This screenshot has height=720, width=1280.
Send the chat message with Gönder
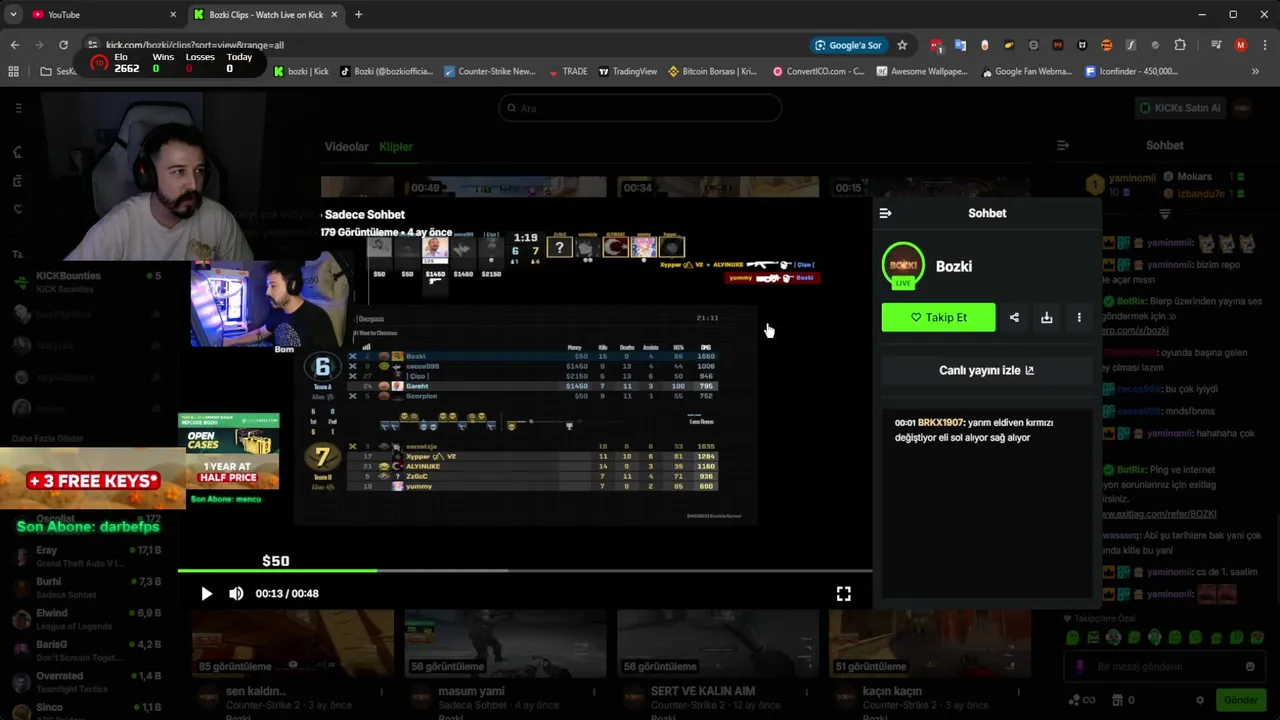click(x=1240, y=700)
